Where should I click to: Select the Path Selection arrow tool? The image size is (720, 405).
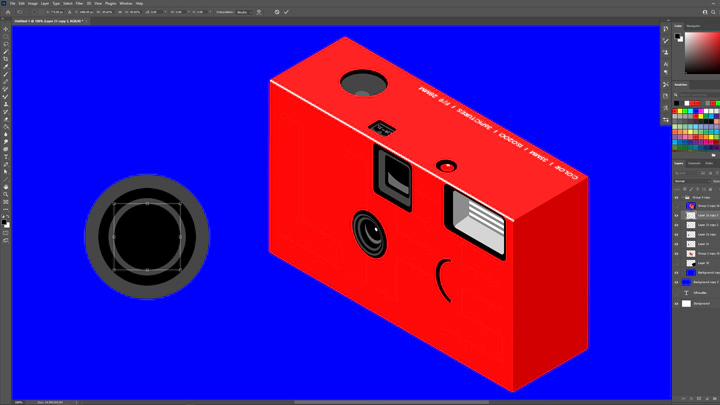point(6,172)
